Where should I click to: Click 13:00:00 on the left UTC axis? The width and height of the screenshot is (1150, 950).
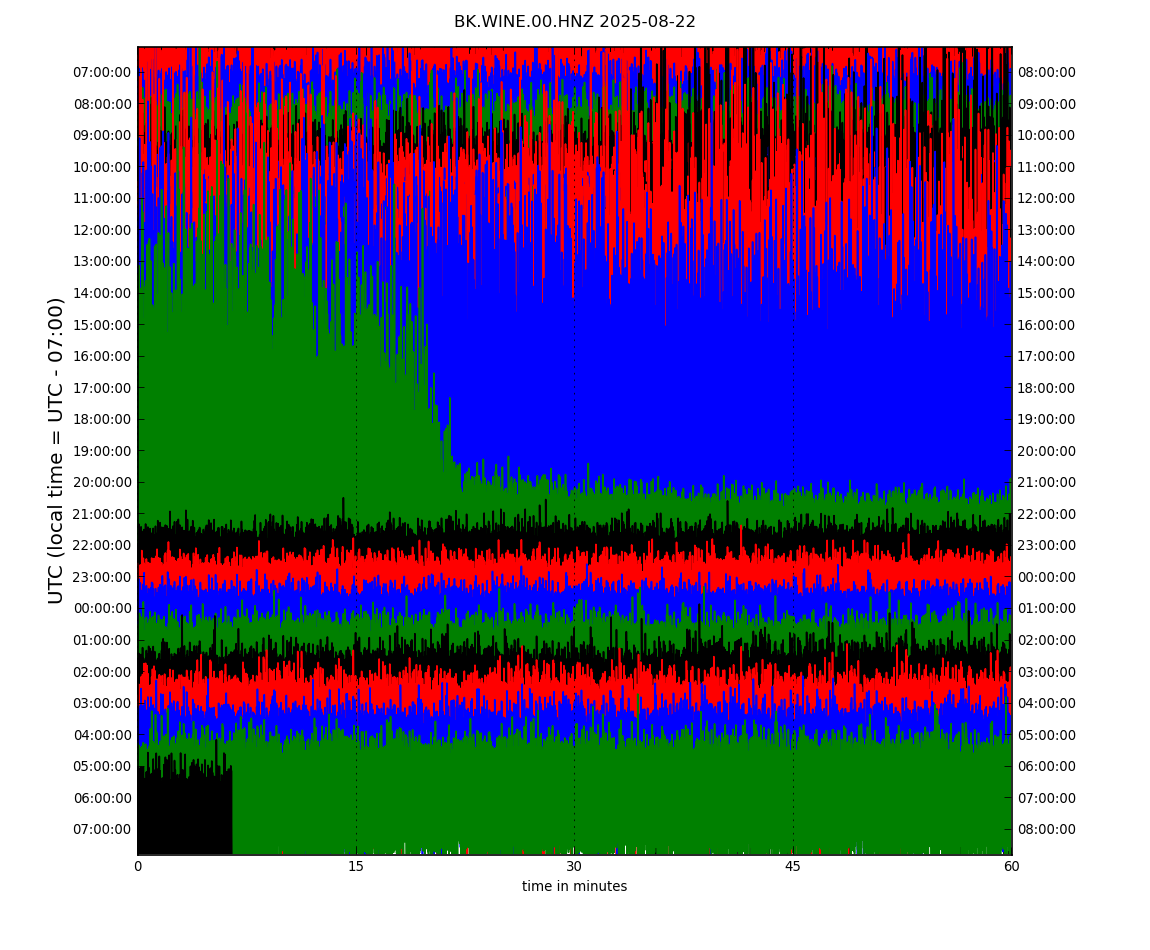102,262
